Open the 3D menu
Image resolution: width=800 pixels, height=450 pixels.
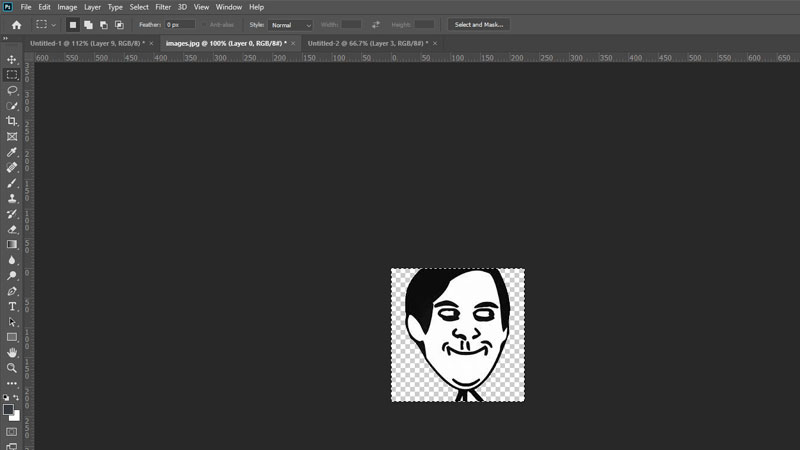point(182,7)
